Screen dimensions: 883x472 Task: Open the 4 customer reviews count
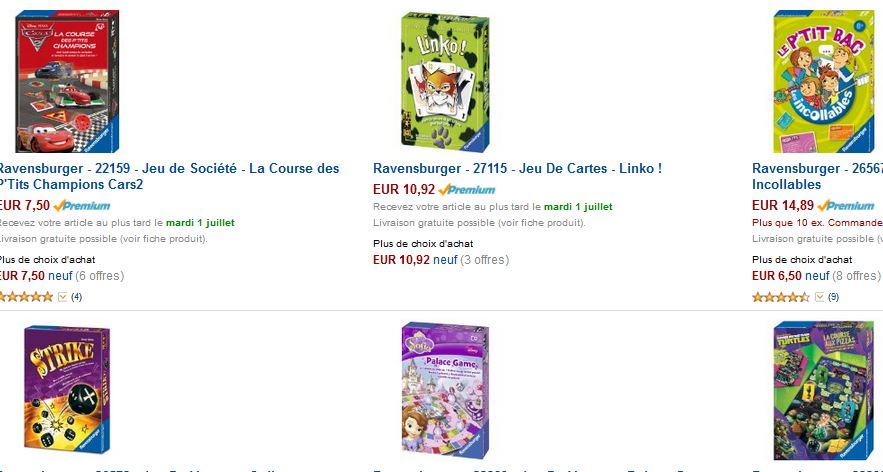point(77,297)
